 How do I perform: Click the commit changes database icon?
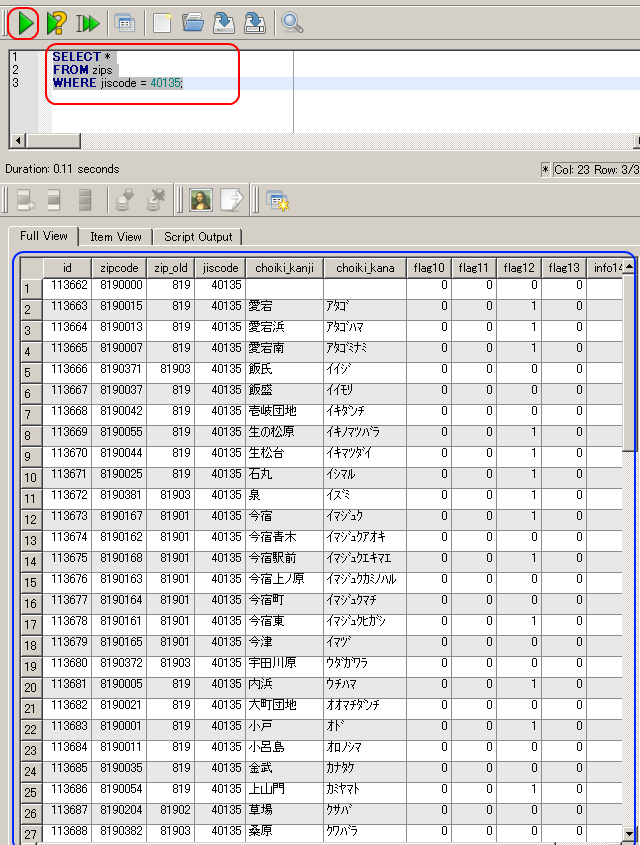[x=124, y=200]
